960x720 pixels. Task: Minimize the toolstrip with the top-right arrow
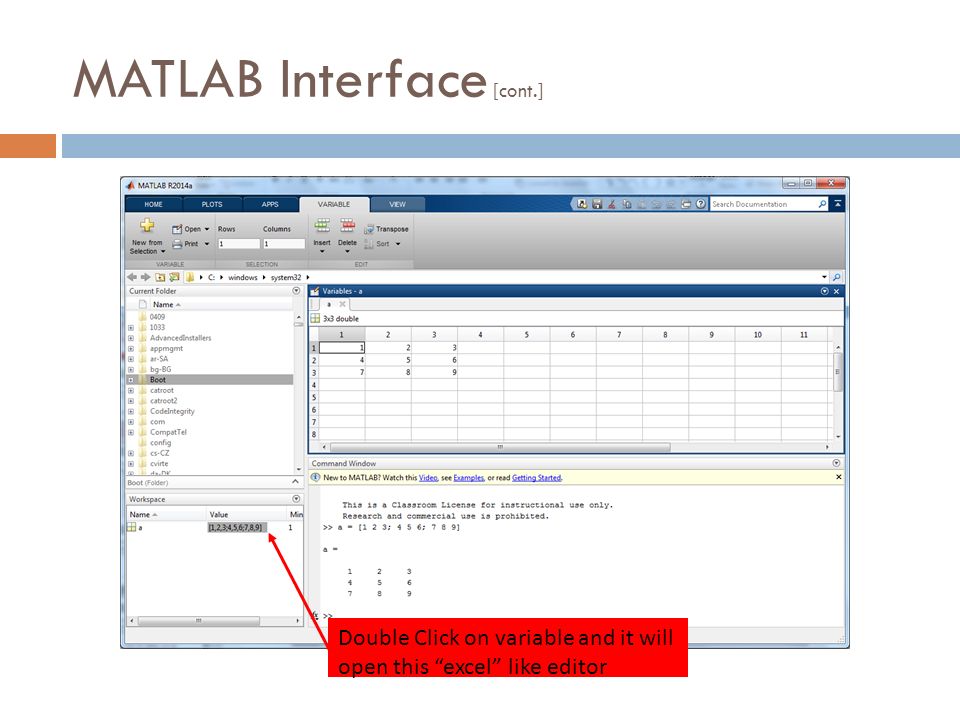[838, 204]
